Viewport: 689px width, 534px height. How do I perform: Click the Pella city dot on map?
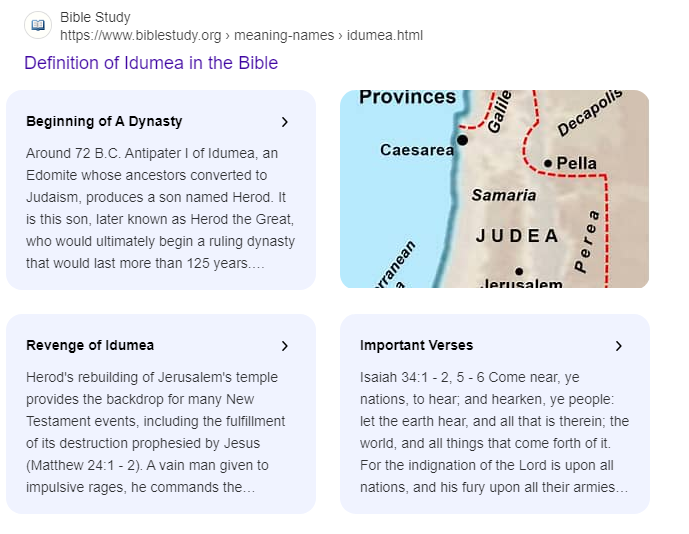pos(548,163)
